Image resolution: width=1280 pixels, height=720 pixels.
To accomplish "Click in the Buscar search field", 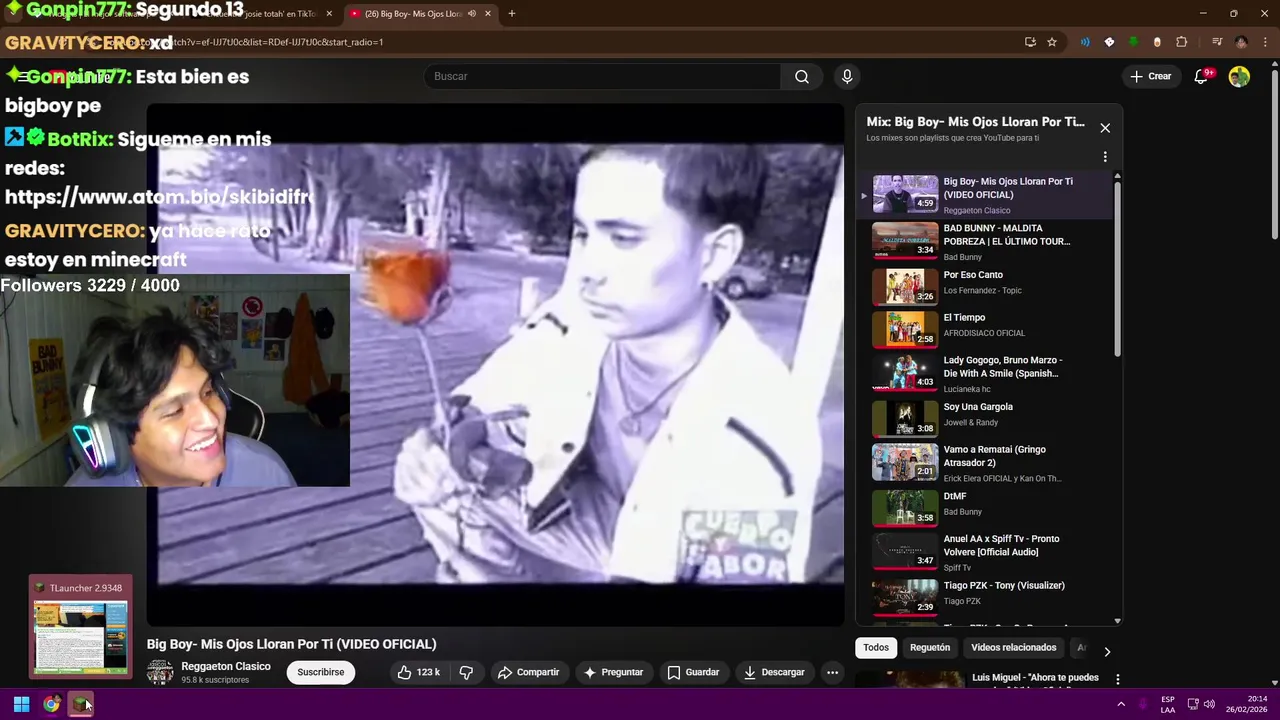I will [603, 76].
